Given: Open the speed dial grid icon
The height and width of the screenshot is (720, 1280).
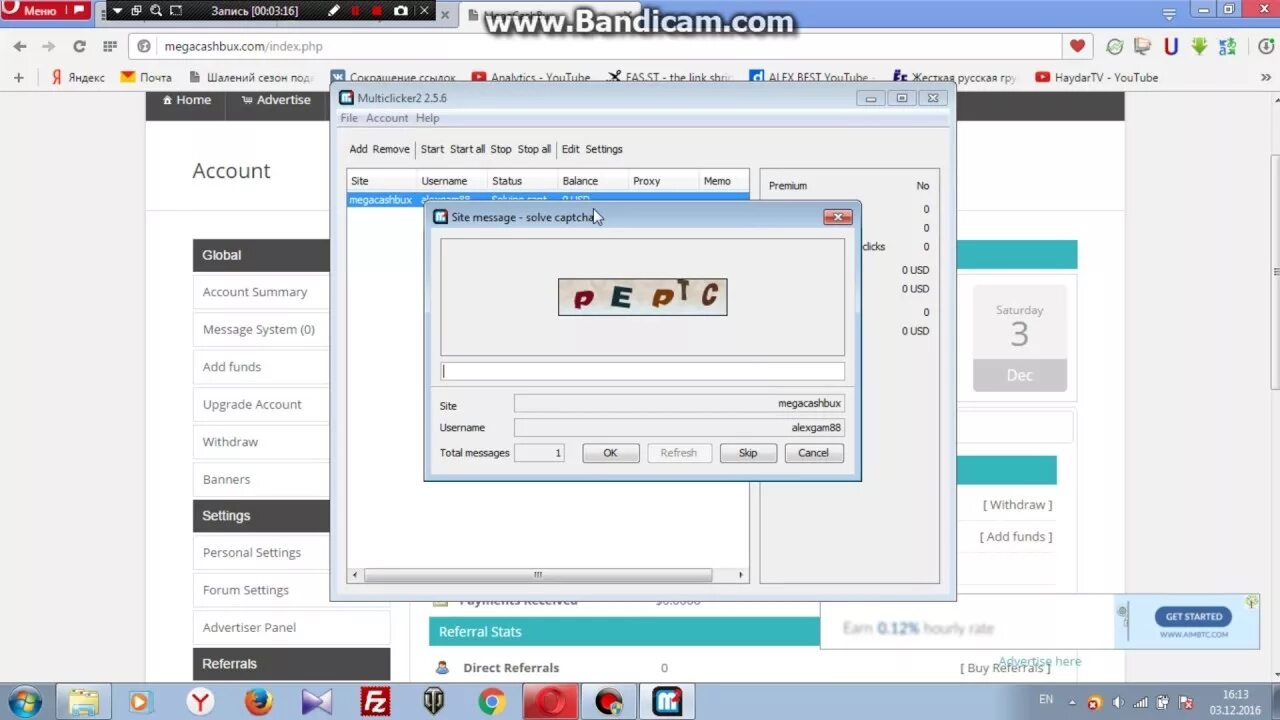Looking at the screenshot, I should [108, 46].
